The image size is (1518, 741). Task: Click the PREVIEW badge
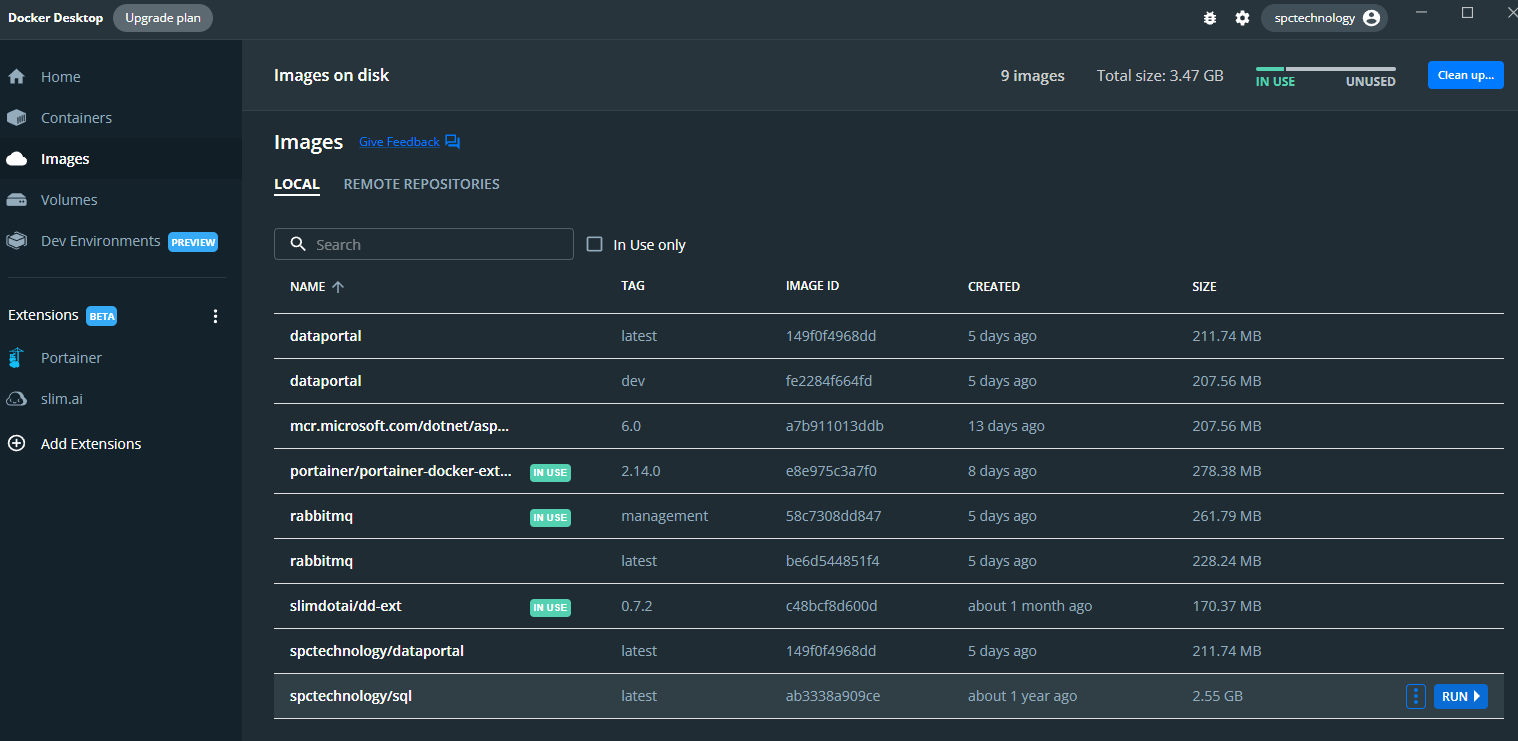[x=193, y=242]
